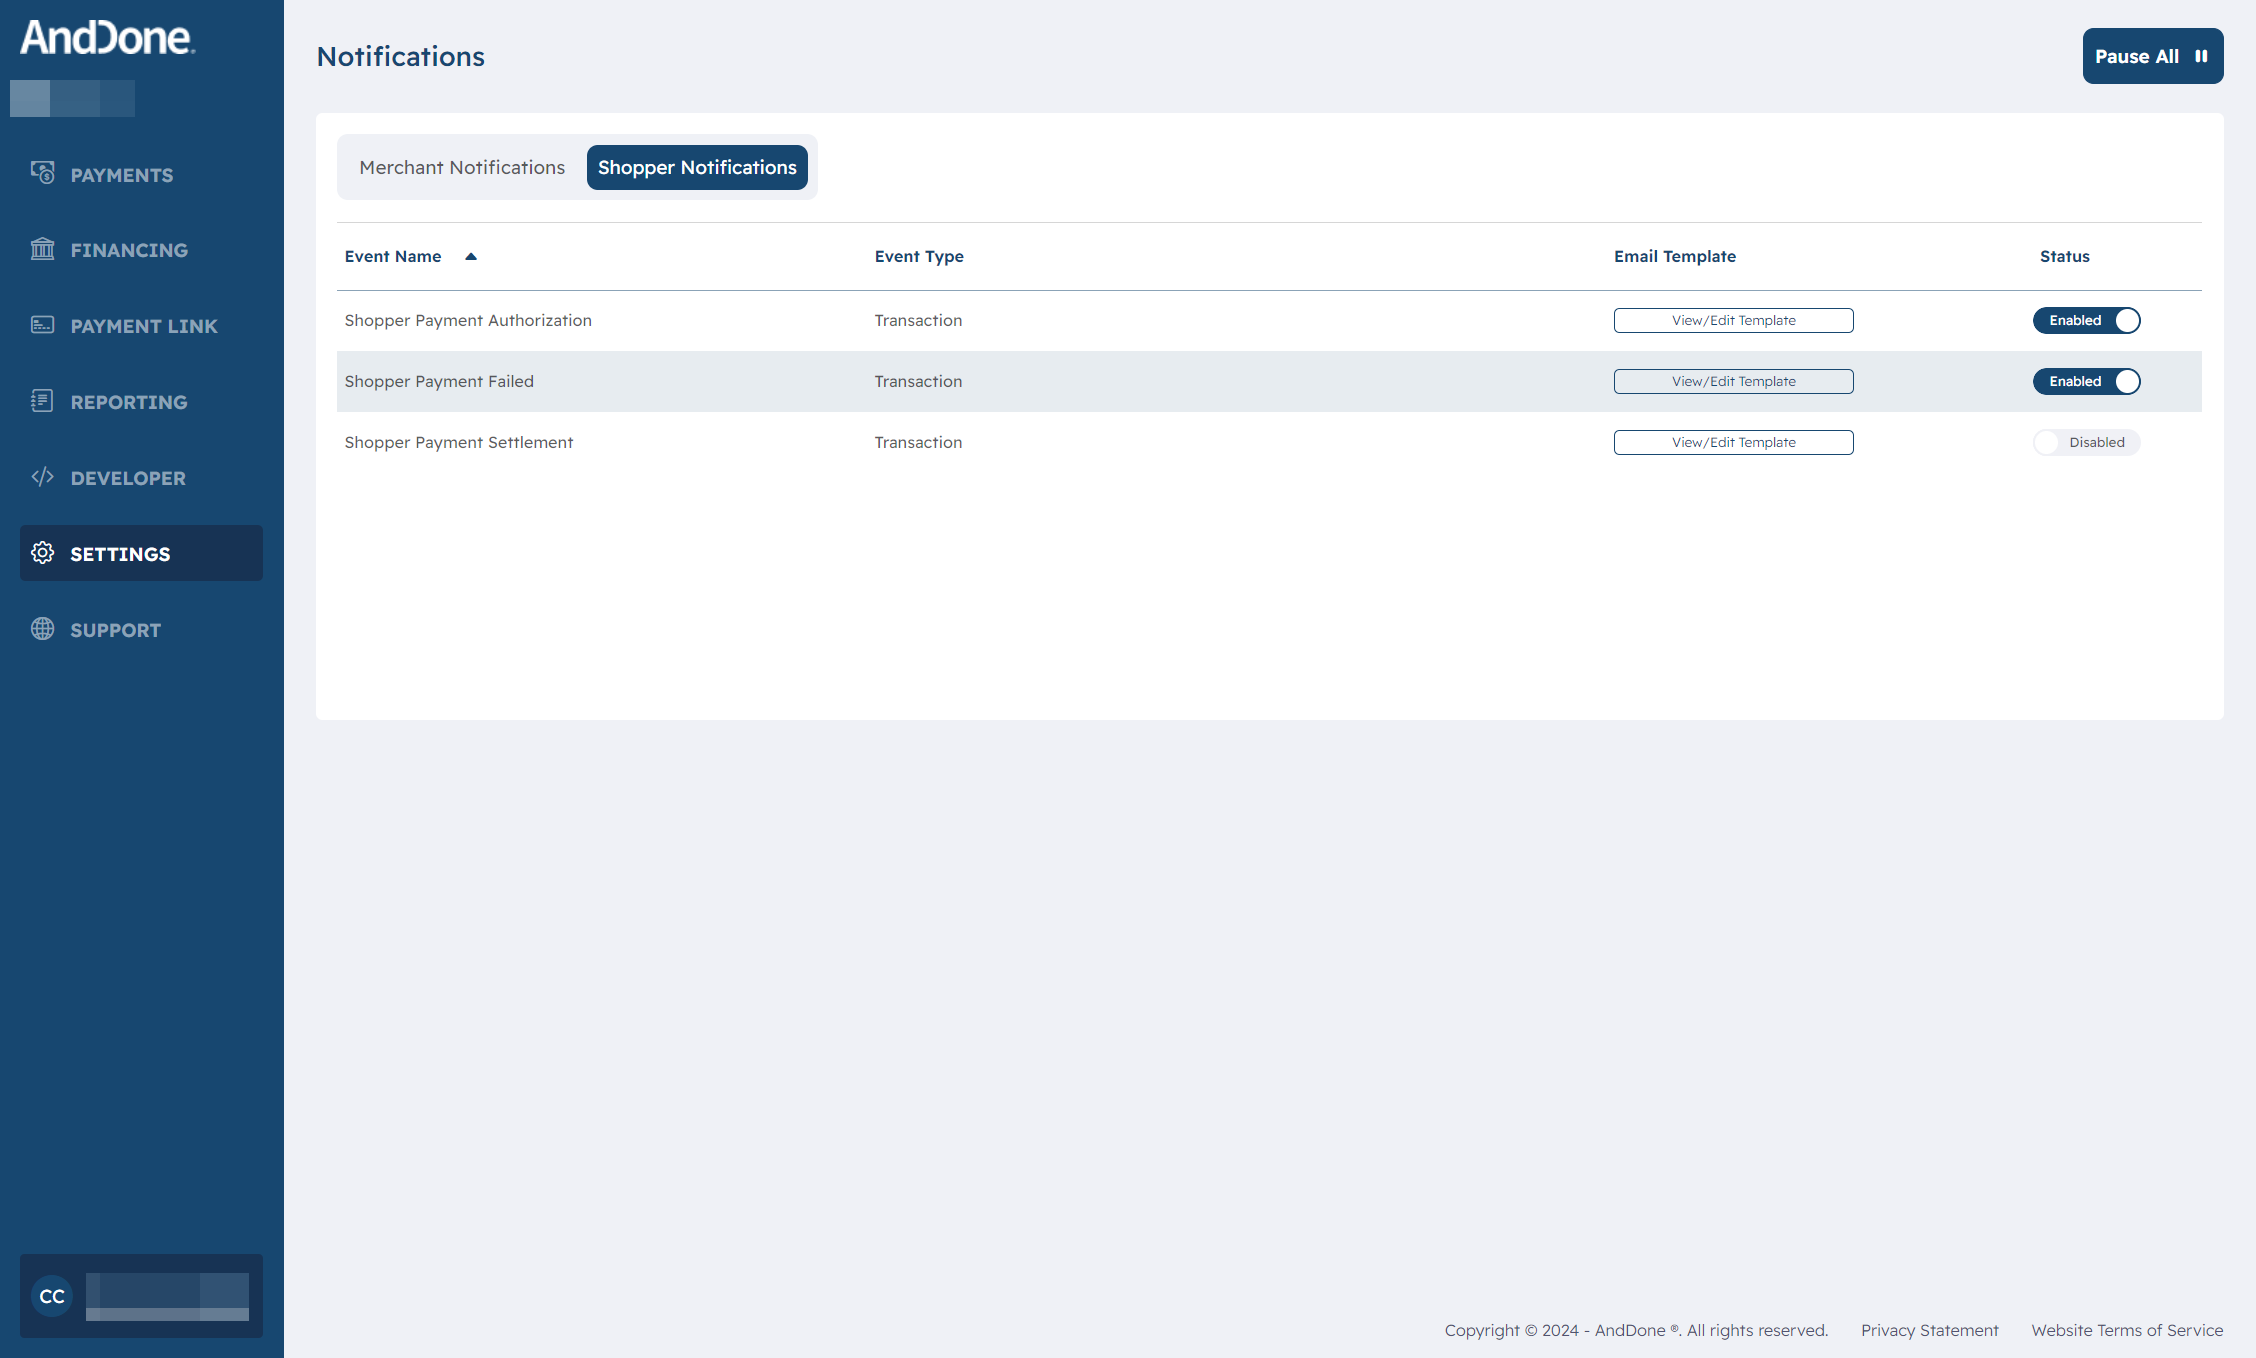
Task: Click Pause All notifications button
Action: [x=2153, y=56]
